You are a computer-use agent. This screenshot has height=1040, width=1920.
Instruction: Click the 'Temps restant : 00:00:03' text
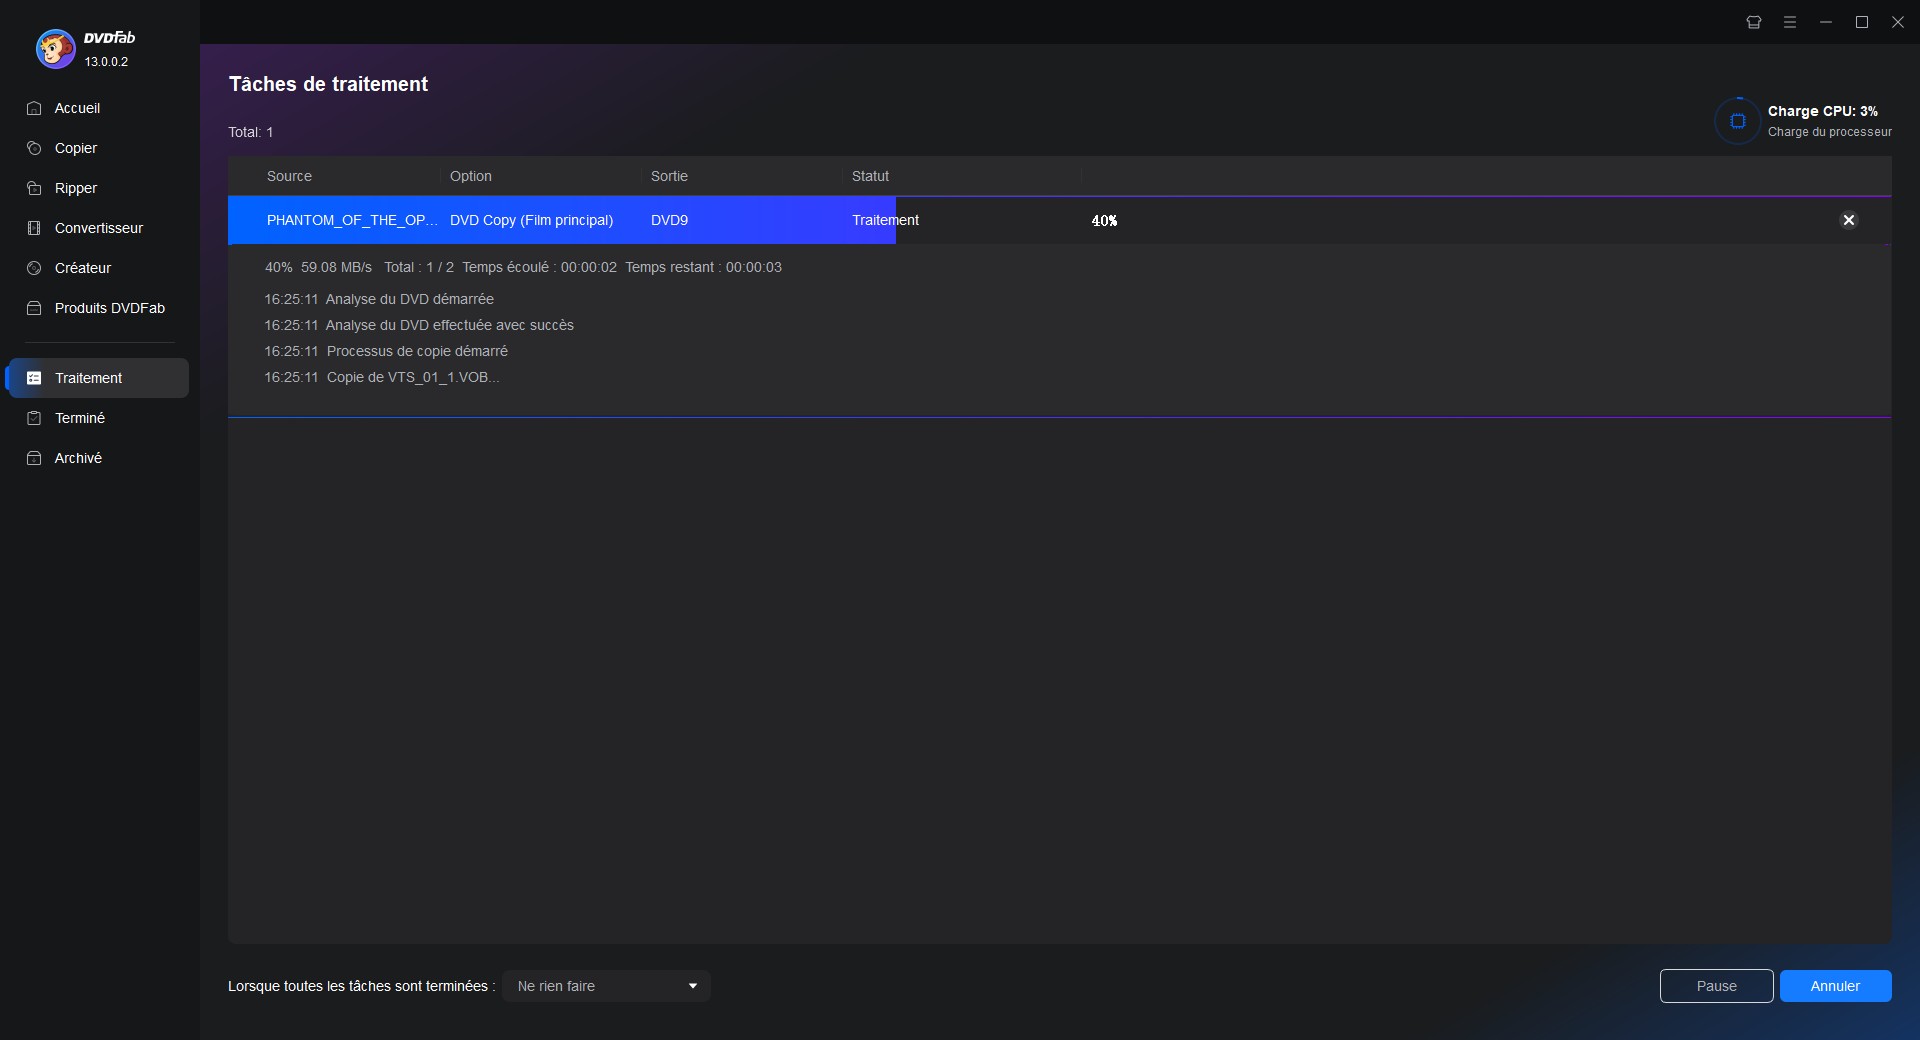[x=703, y=267]
